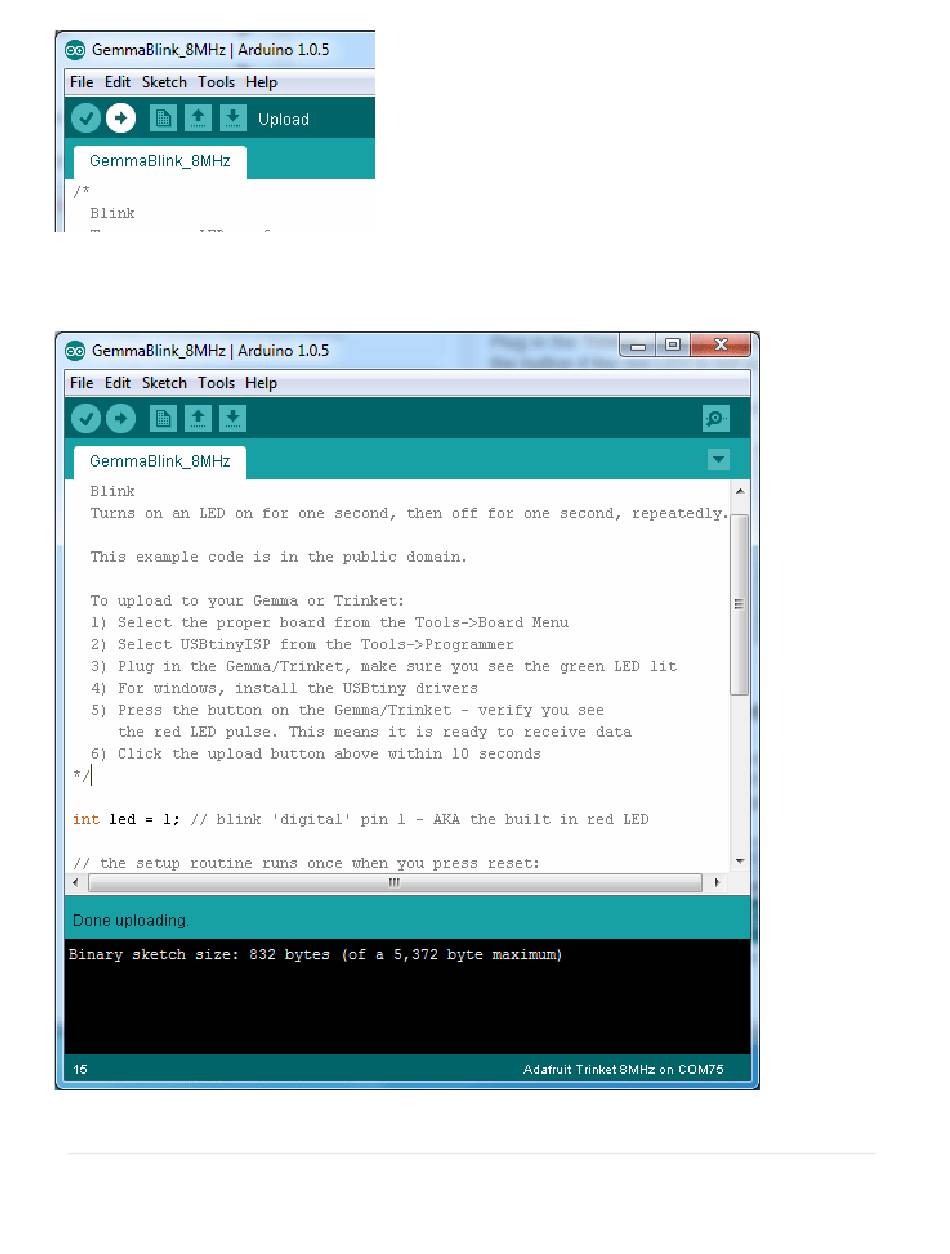This screenshot has width=950, height=1254.
Task: Click 'Binary sketch size: 832 bytes' console line
Action: pos(315,955)
